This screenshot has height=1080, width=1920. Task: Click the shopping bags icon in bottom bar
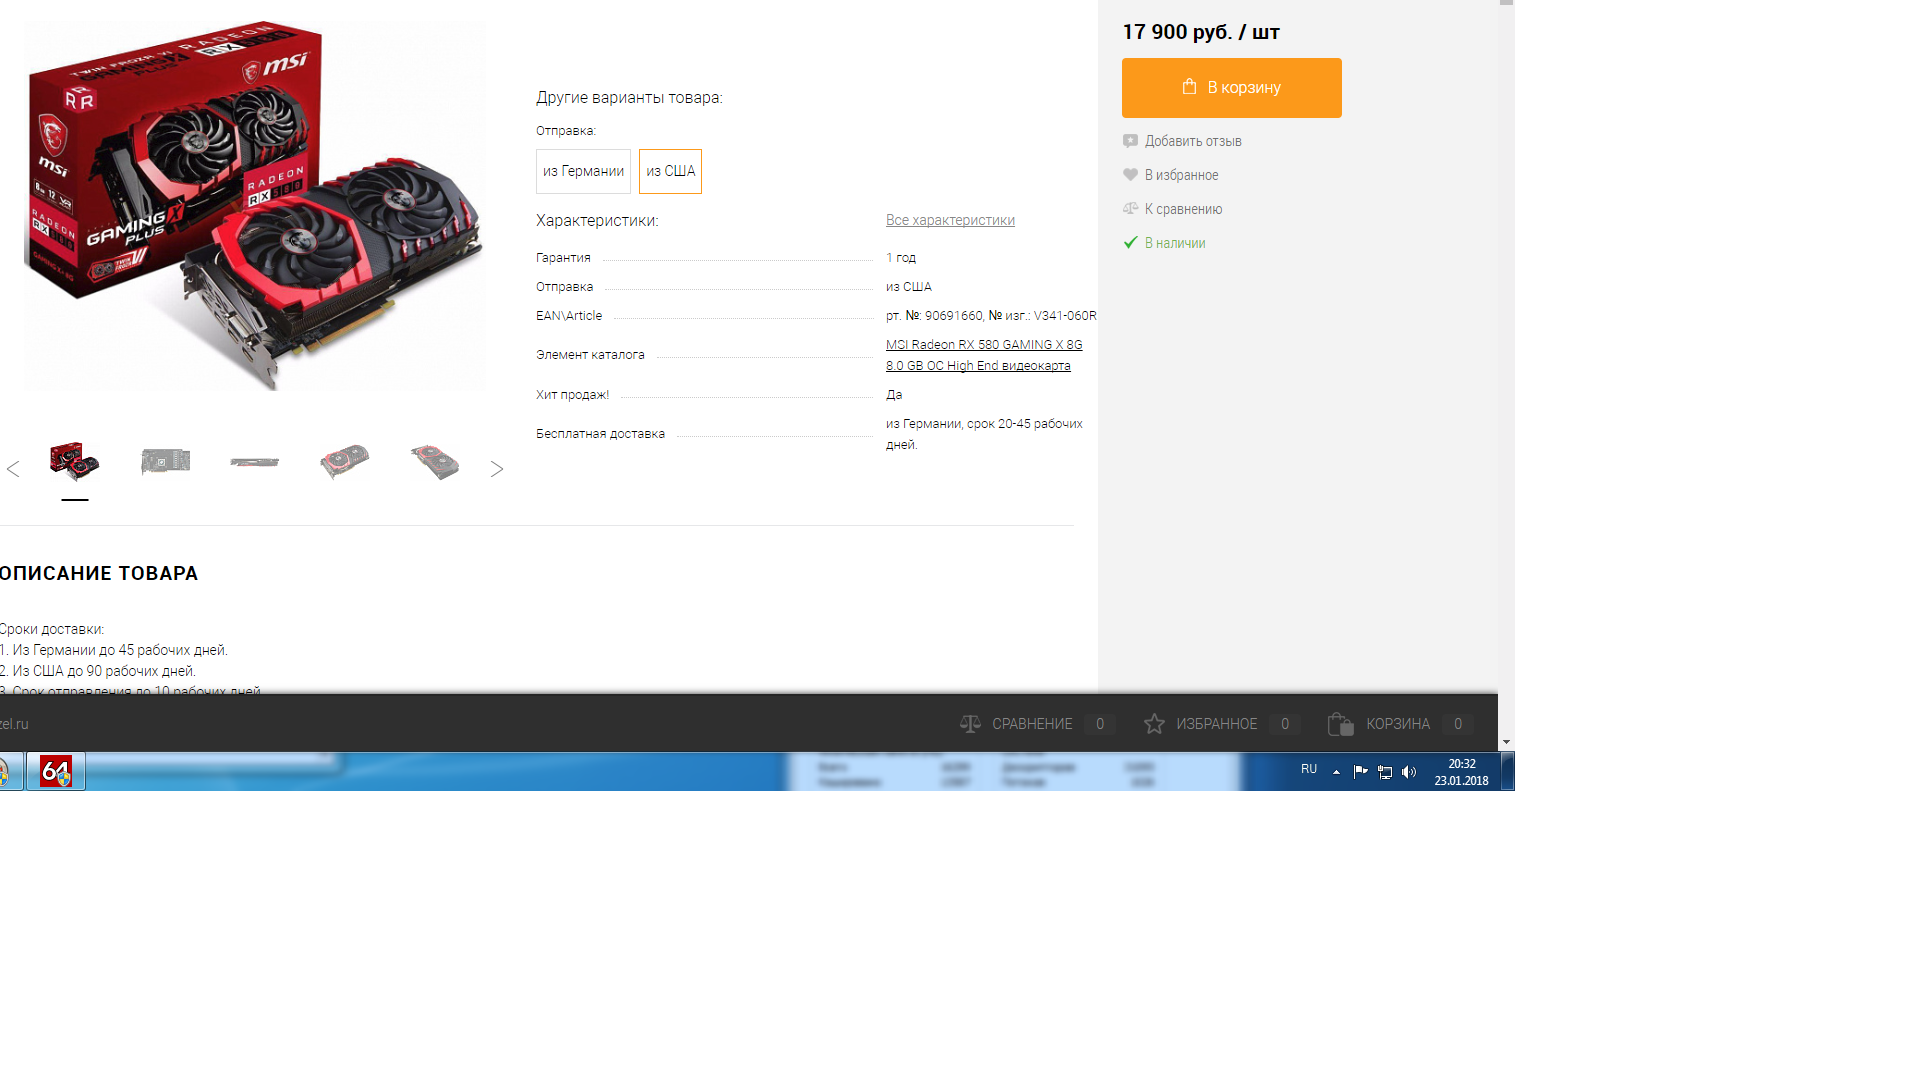pyautogui.click(x=1340, y=724)
